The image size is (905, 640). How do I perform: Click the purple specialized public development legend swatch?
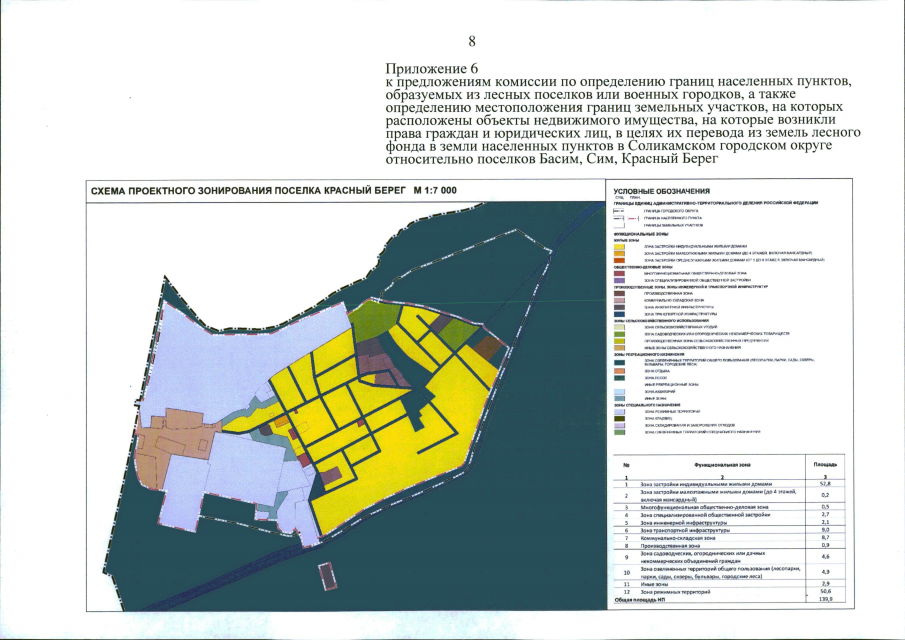pos(619,280)
